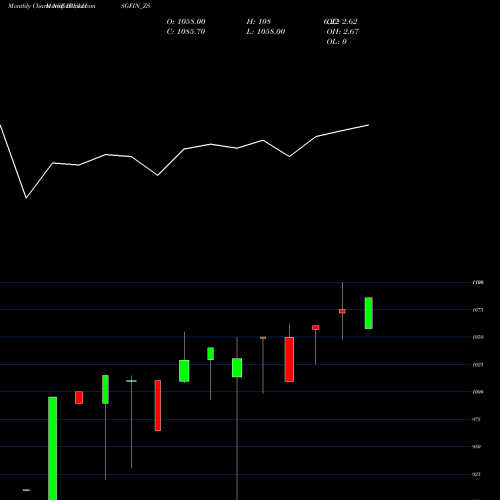
Task: Click the 1025 price axis label
Action: [x=478, y=365]
